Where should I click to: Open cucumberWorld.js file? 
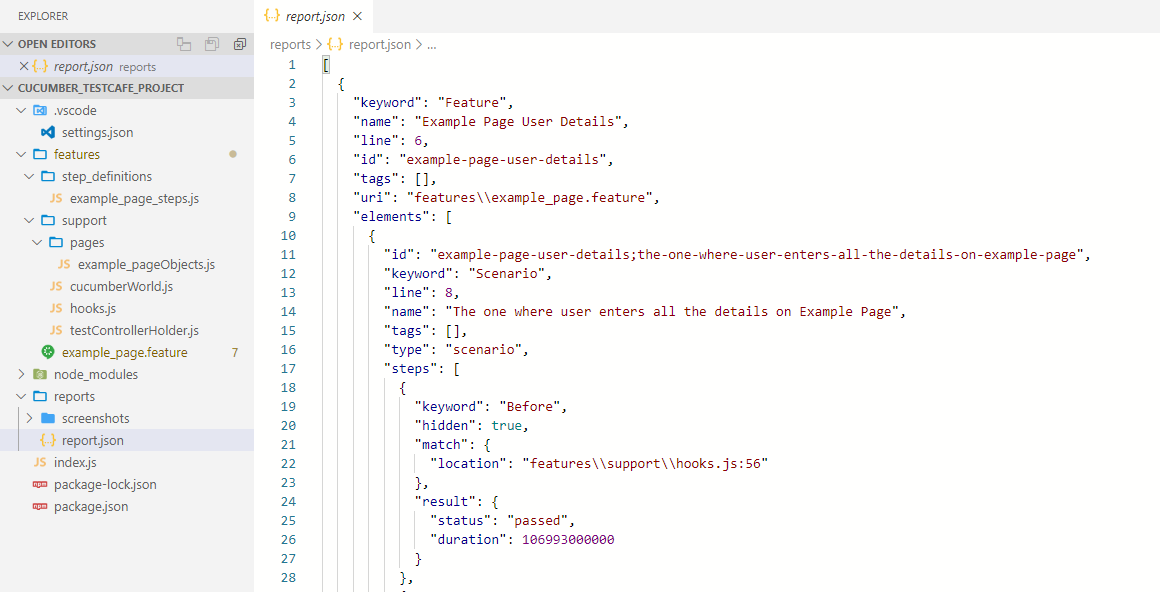(x=121, y=286)
